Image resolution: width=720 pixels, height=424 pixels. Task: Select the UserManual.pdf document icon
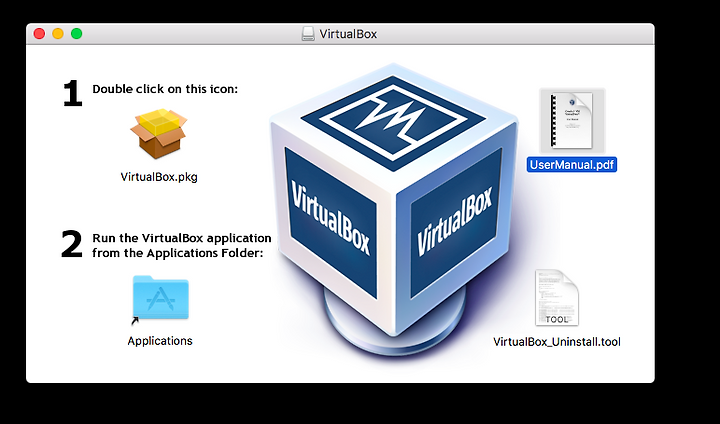pos(572,121)
